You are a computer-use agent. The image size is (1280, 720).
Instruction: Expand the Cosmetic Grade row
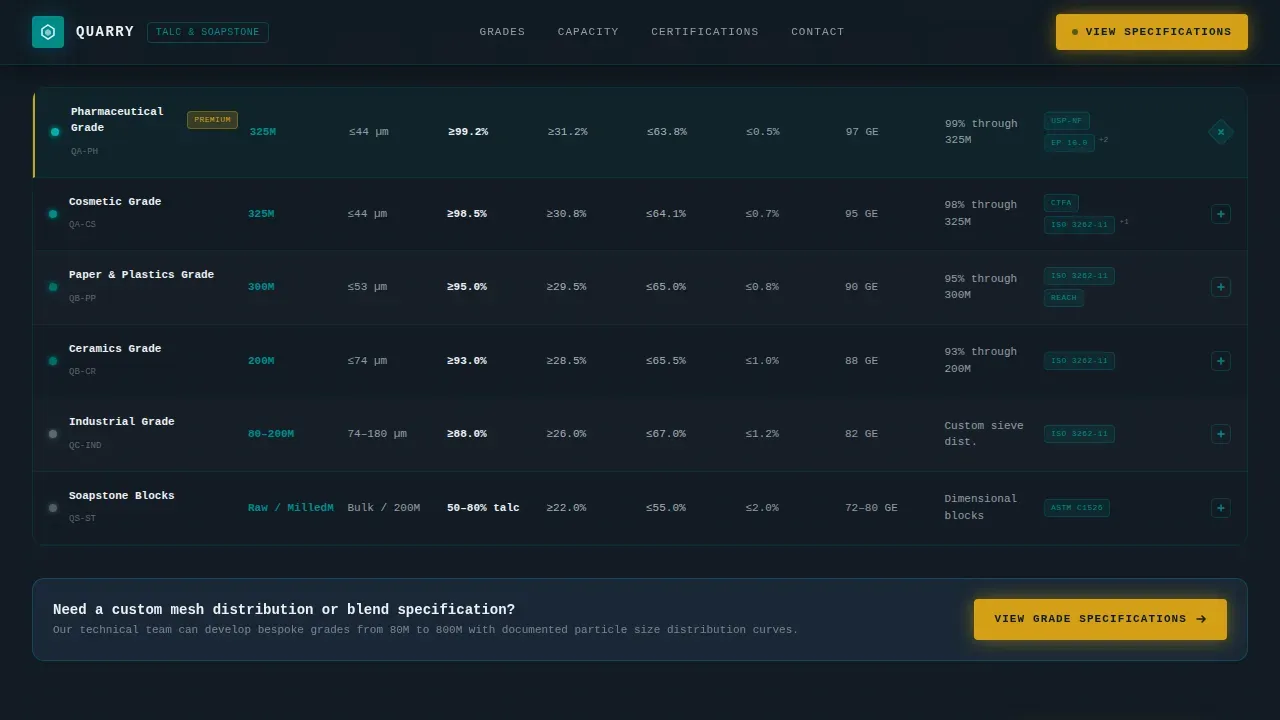pos(1221,214)
